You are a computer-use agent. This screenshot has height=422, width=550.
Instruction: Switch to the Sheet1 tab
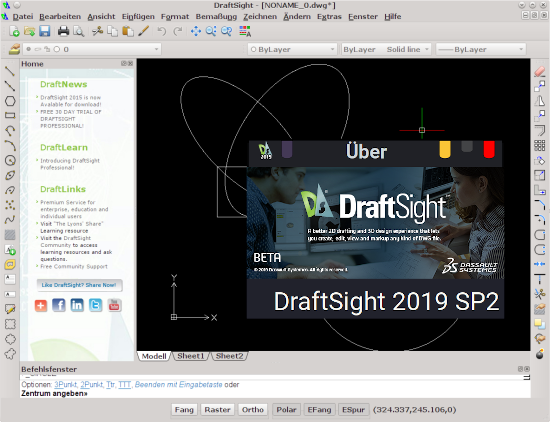pos(191,356)
